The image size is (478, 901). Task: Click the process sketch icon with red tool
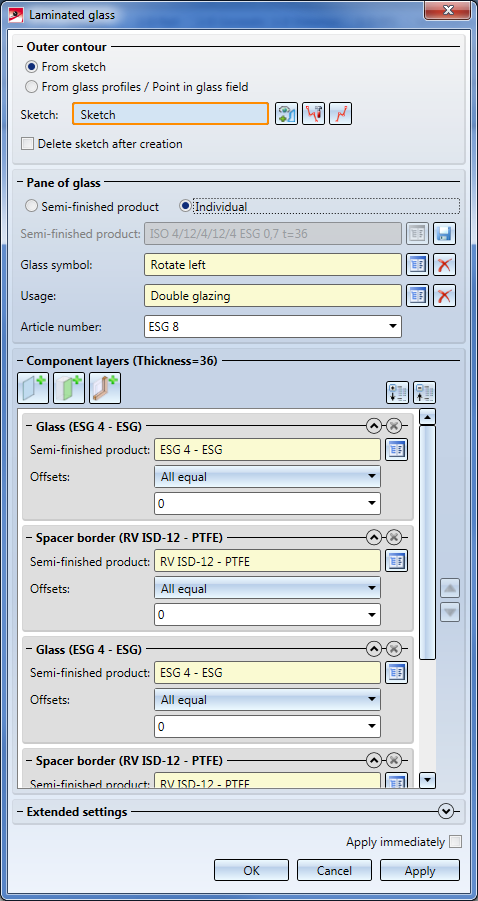coord(313,114)
